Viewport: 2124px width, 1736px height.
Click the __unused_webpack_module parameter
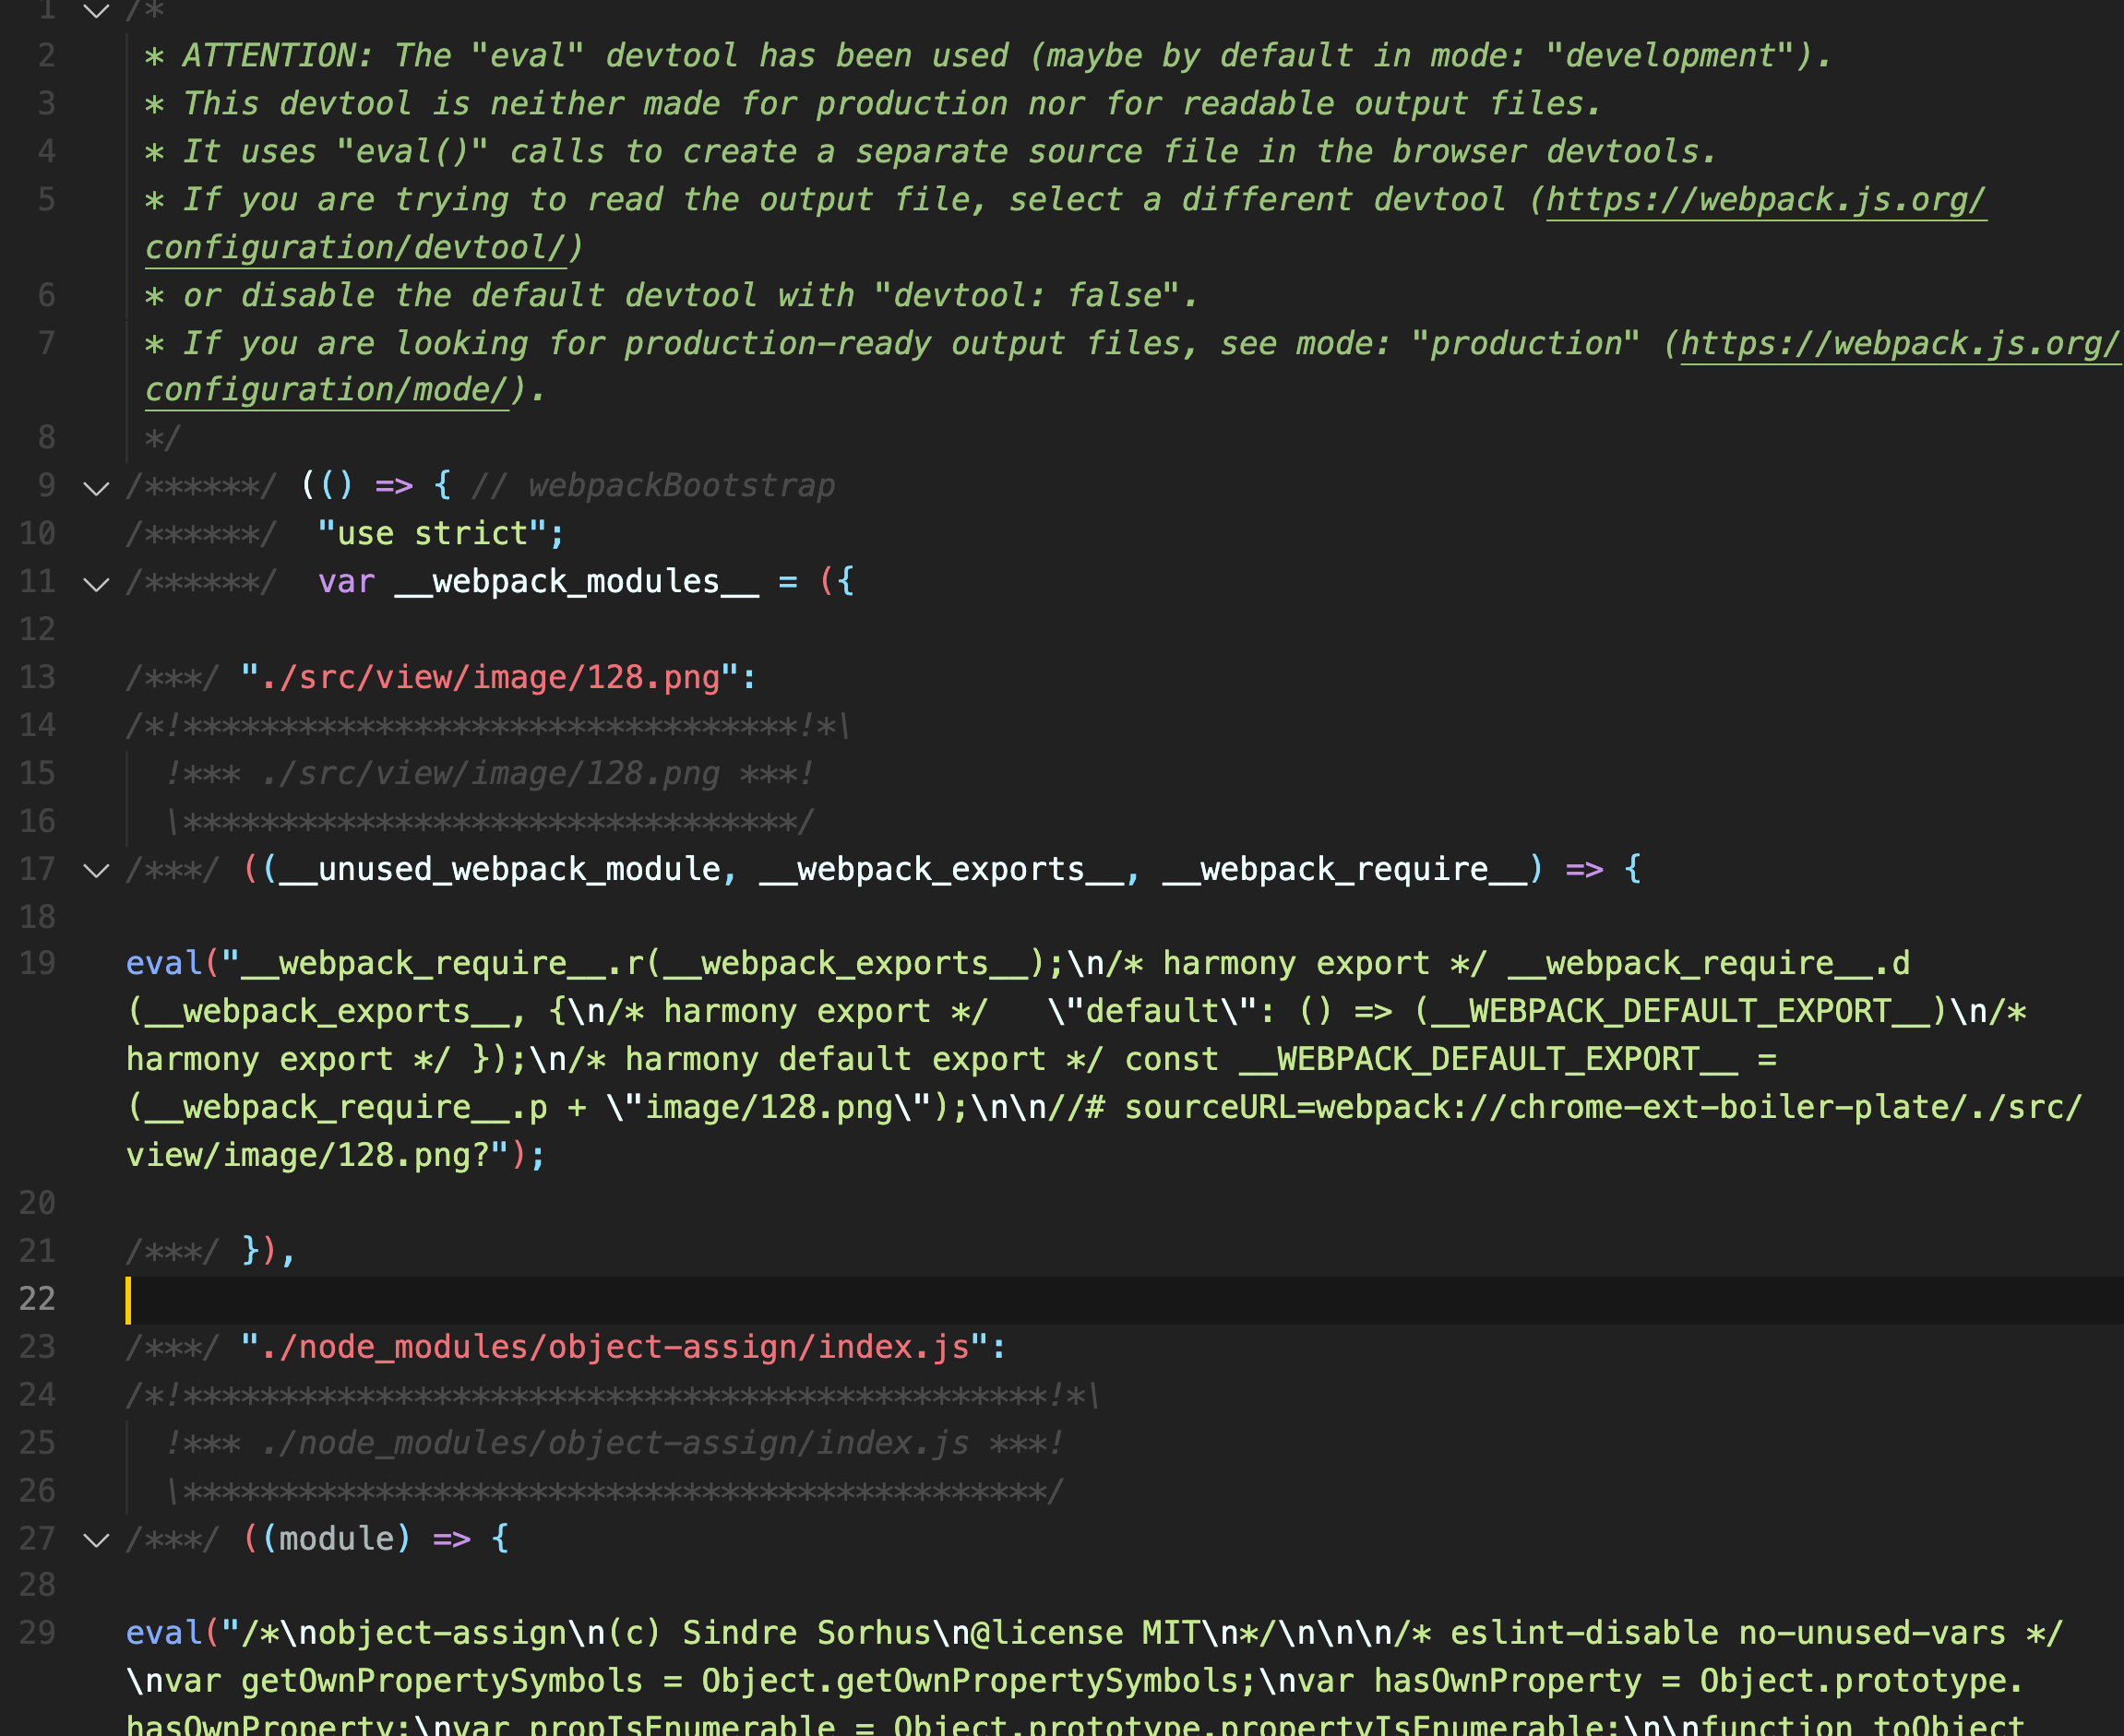(x=500, y=870)
